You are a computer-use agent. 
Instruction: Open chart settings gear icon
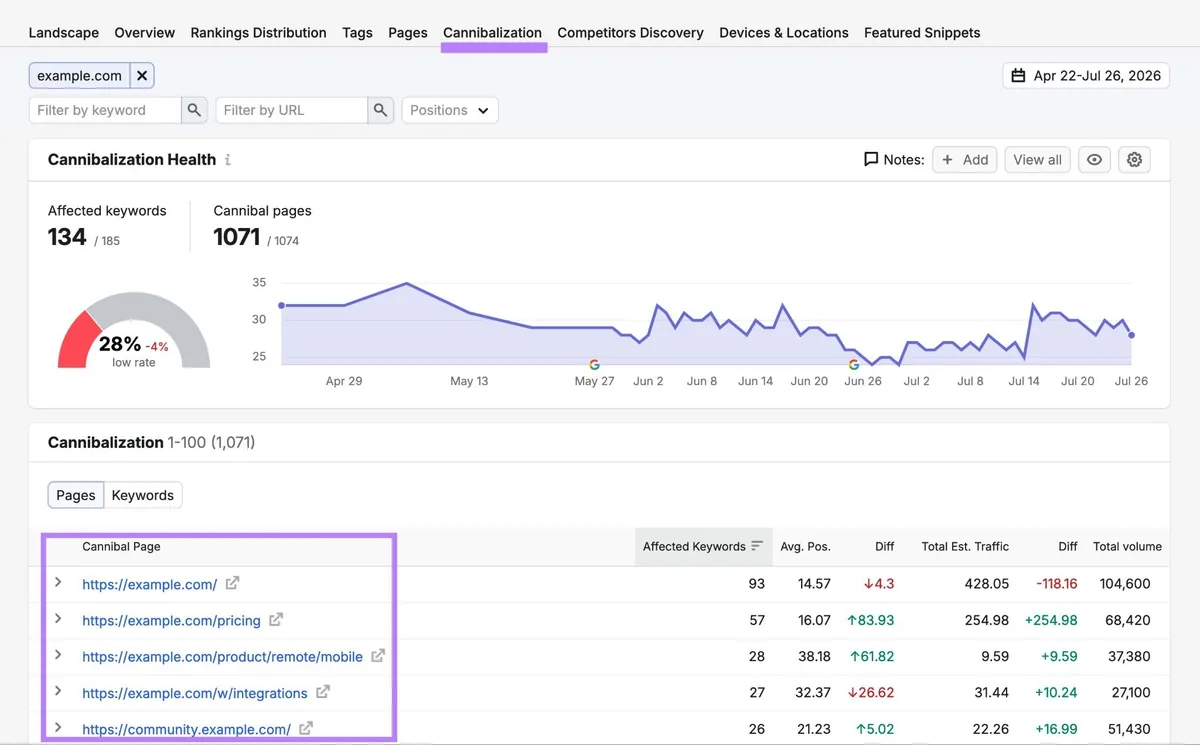point(1134,160)
